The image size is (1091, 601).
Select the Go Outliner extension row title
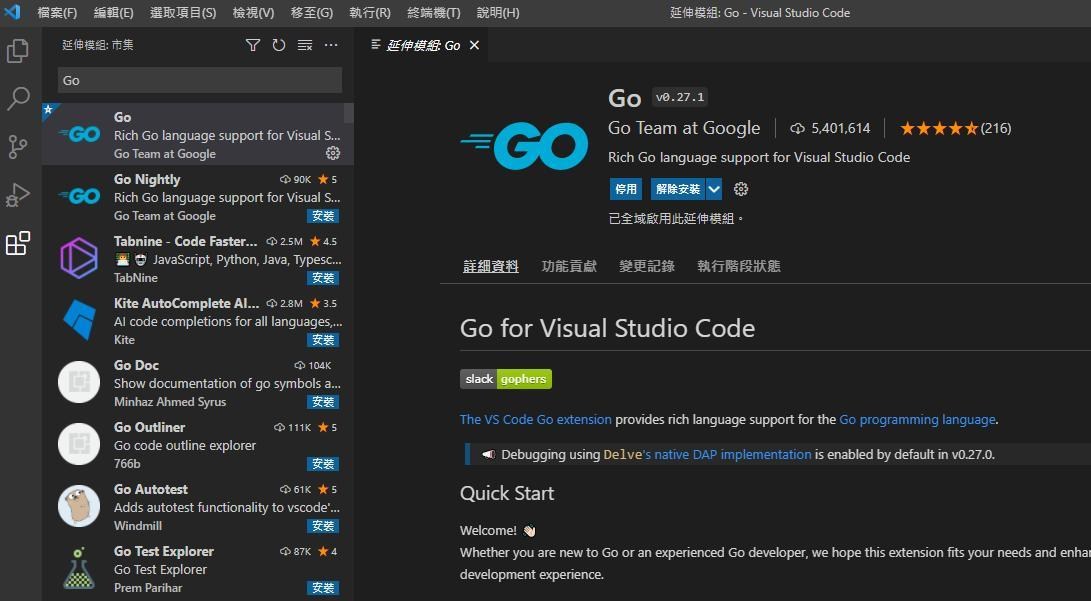150,427
